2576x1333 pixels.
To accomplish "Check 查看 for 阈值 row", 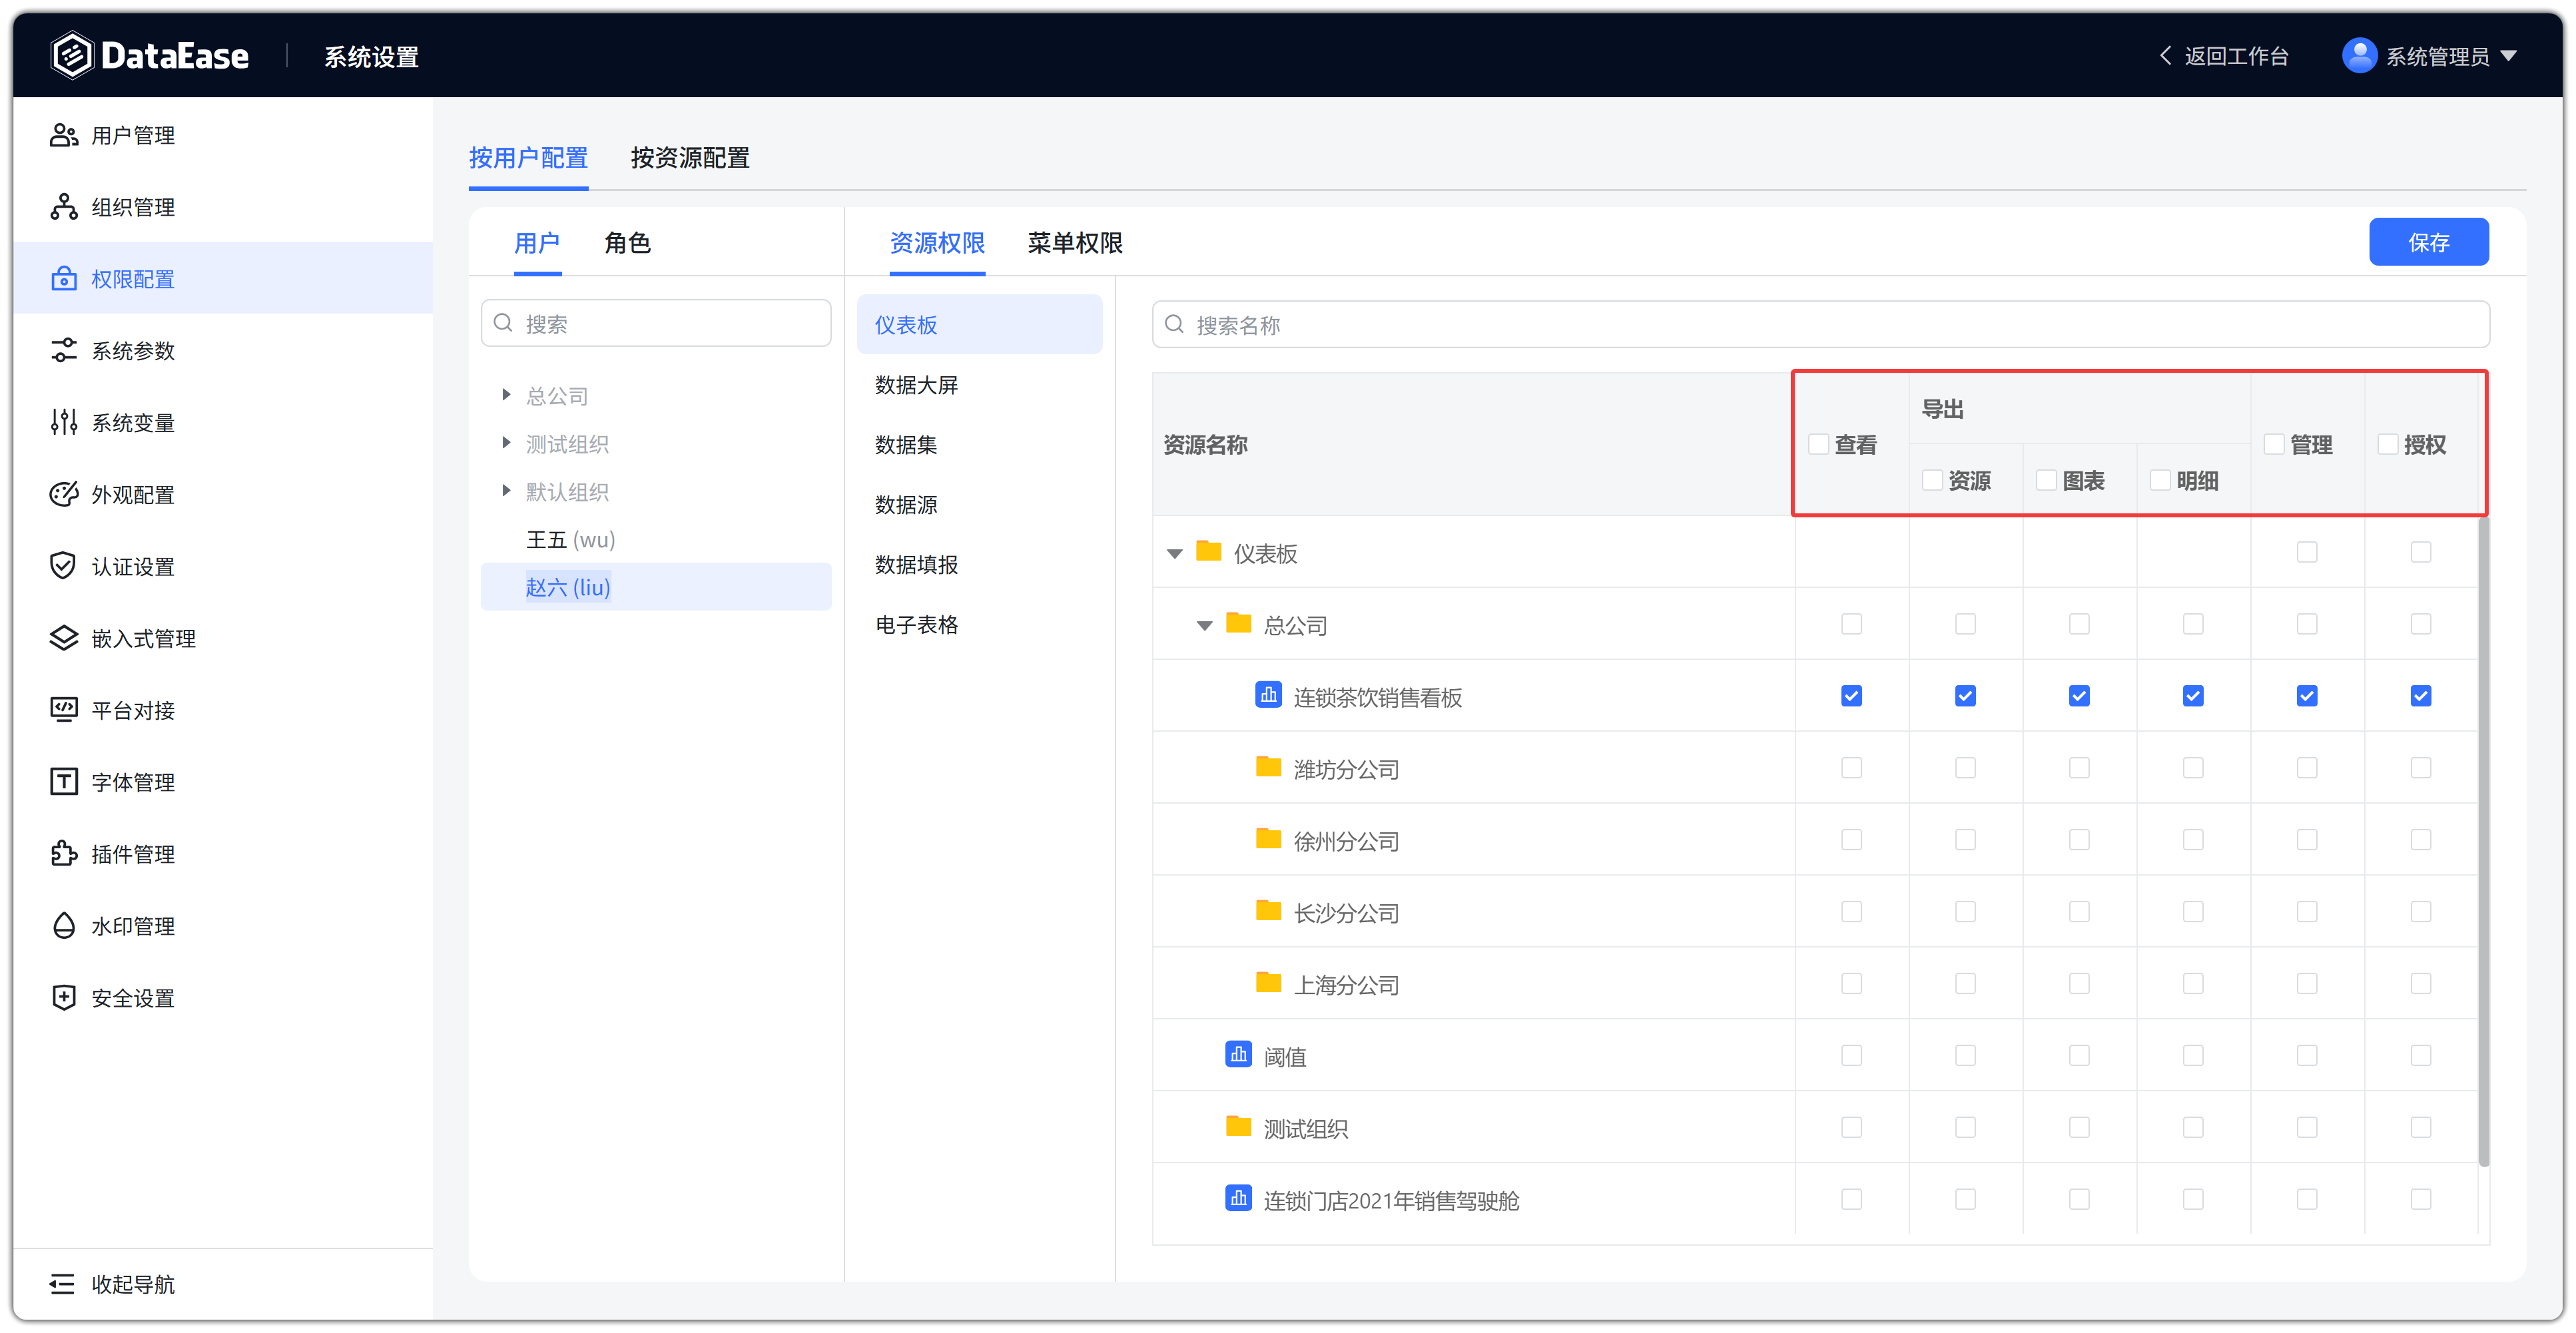I will tap(1852, 1056).
